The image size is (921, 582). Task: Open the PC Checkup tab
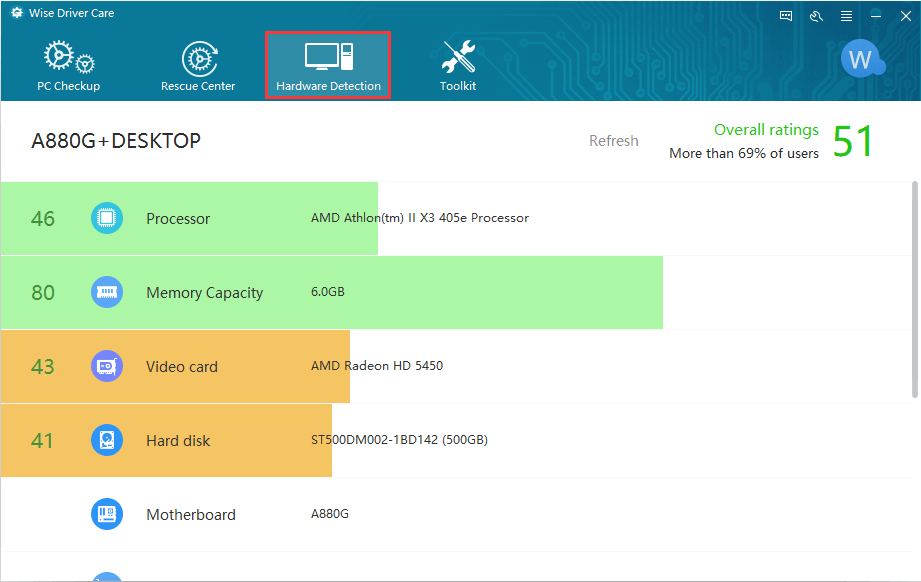point(69,66)
